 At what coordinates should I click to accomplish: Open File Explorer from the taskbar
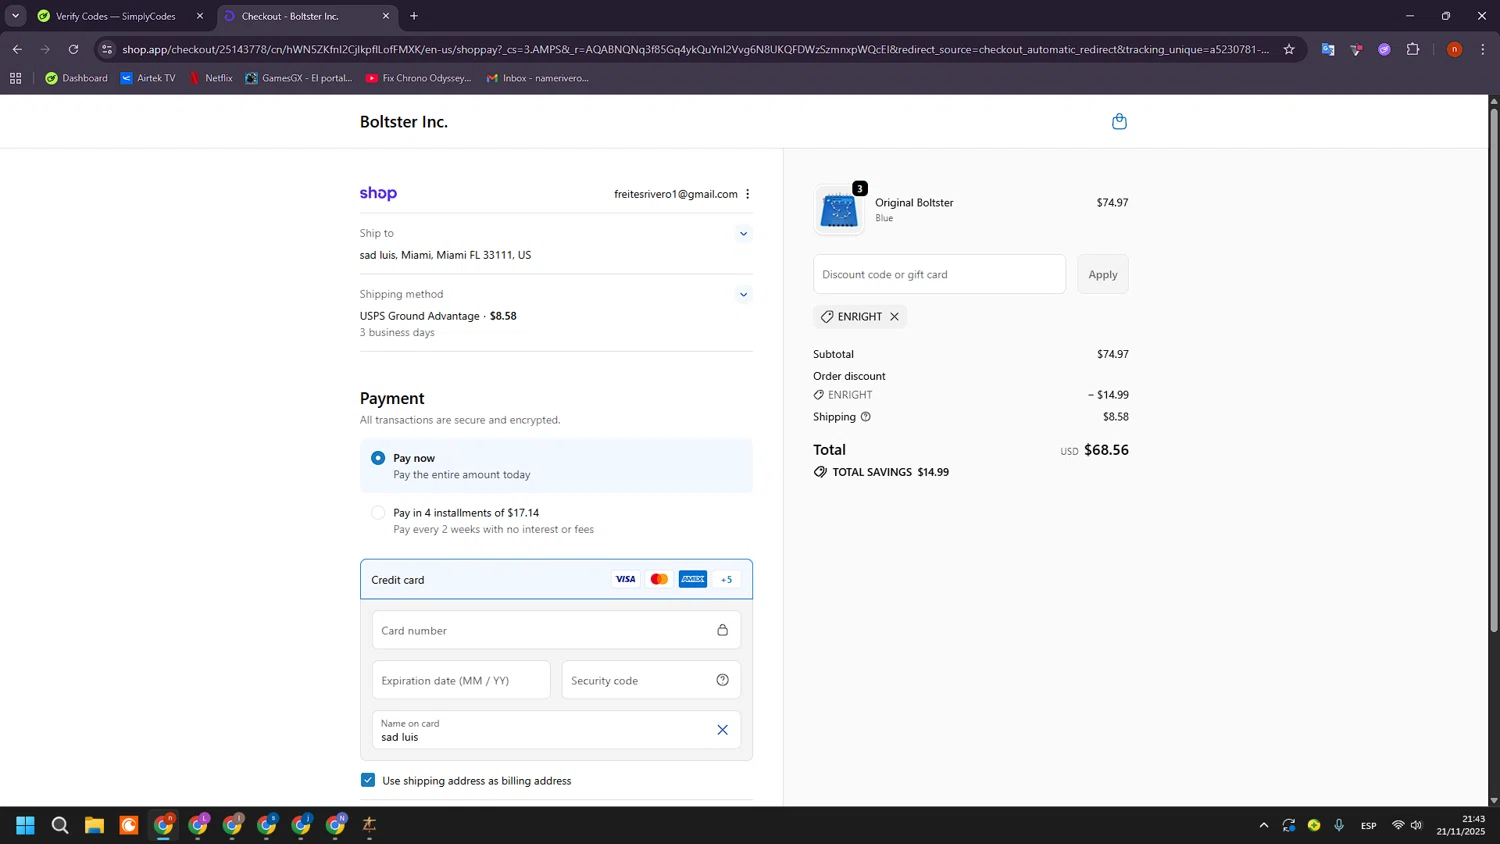click(94, 825)
